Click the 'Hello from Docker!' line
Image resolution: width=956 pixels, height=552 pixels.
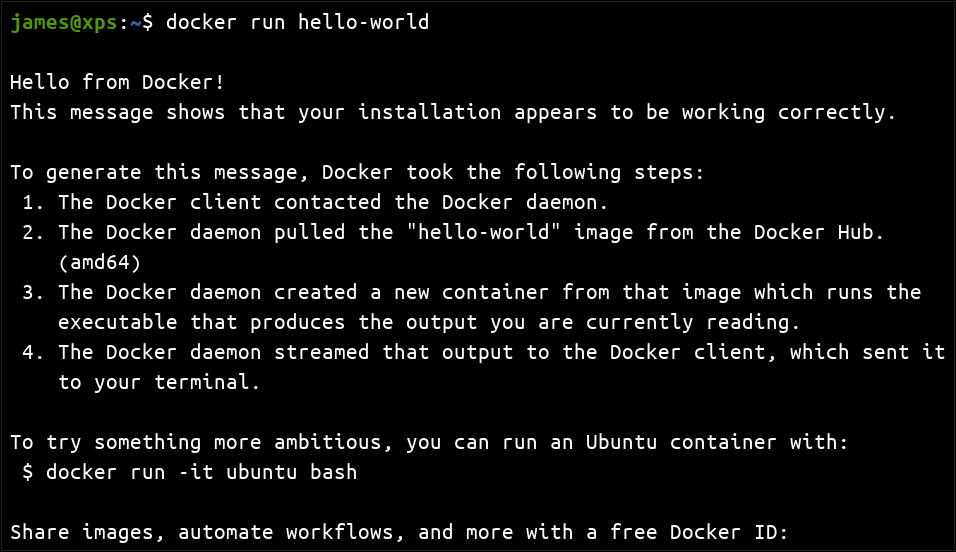click(118, 82)
